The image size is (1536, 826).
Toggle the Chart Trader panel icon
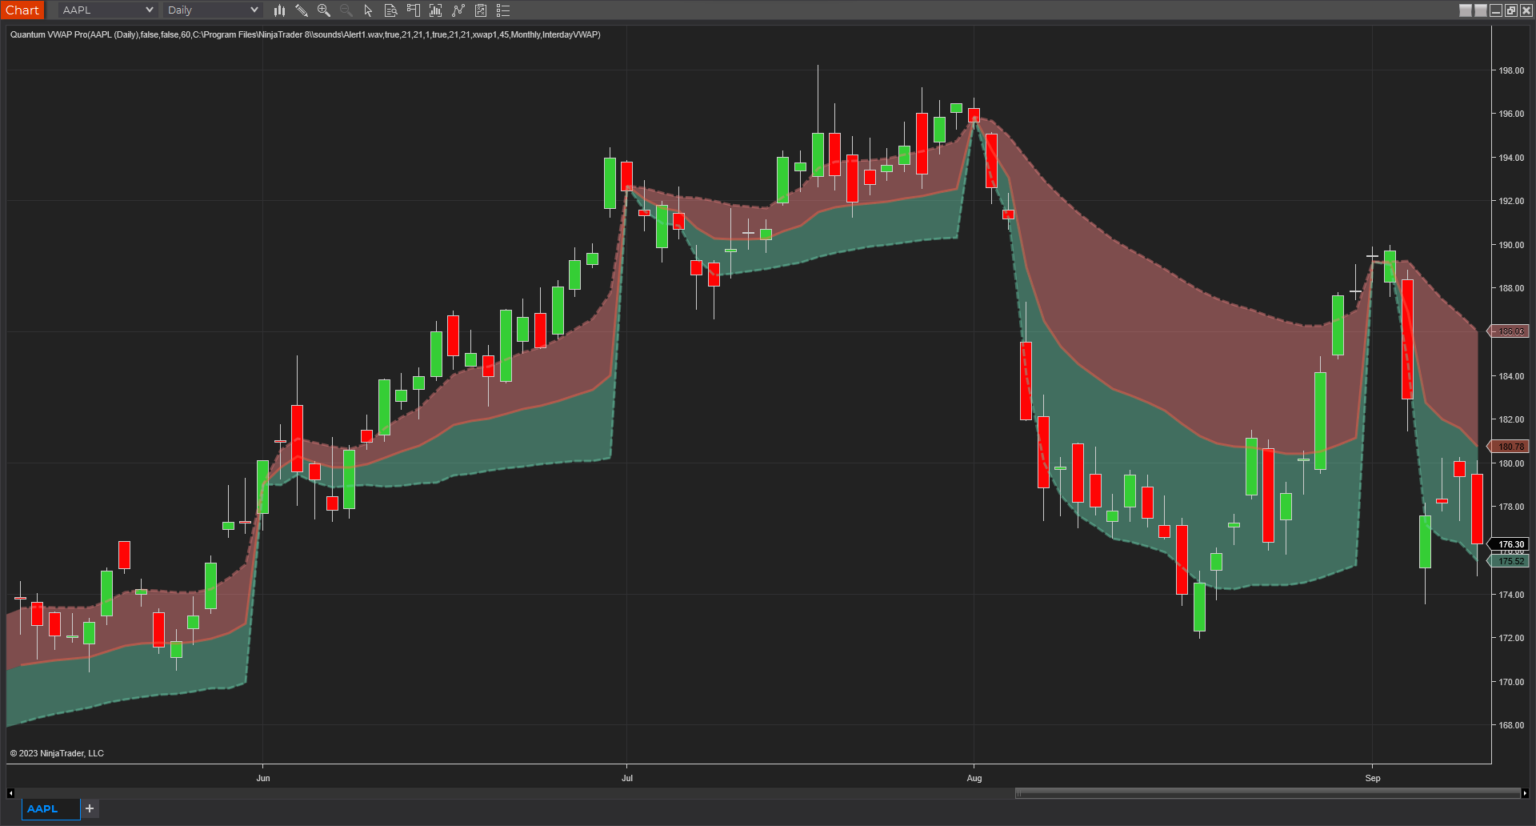coord(413,10)
